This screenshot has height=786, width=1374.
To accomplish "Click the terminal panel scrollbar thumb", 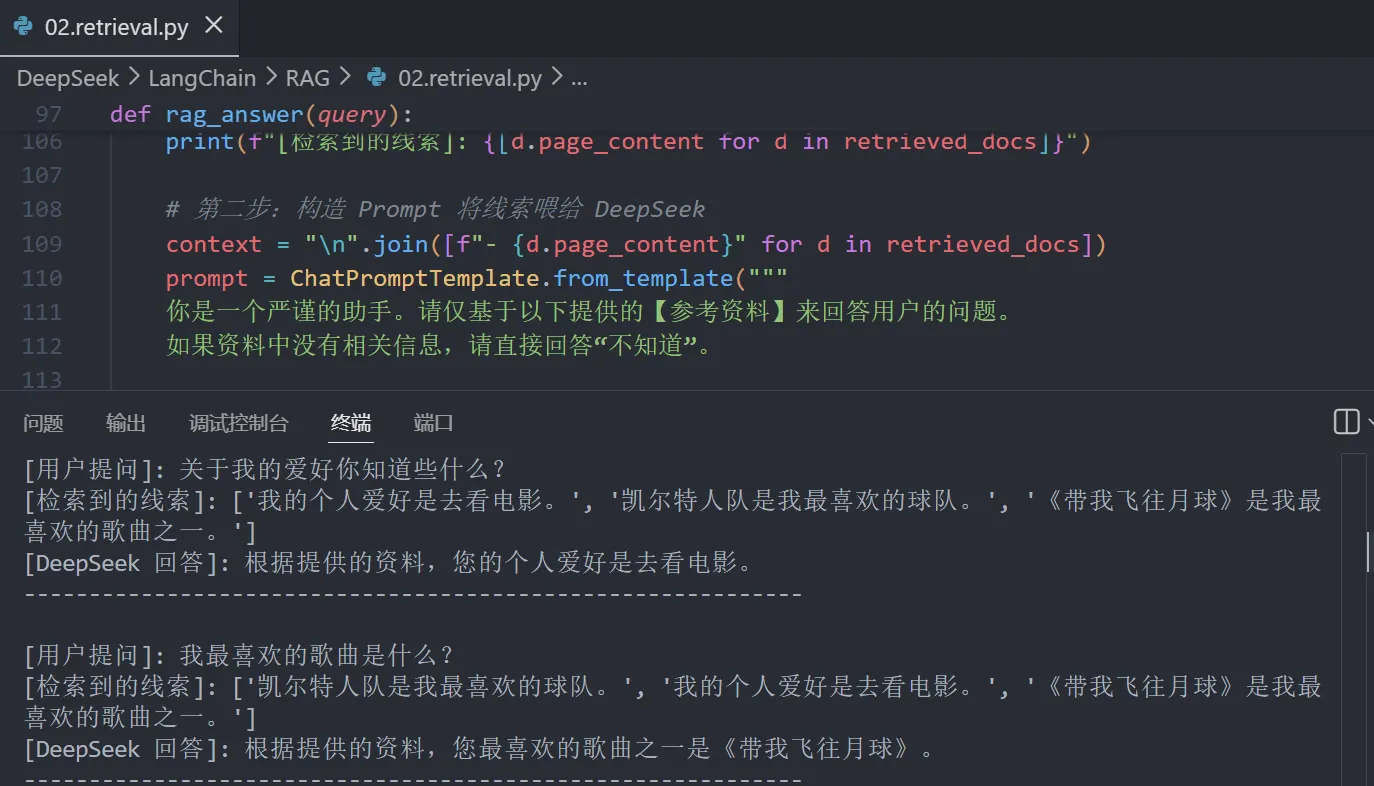I will point(1369,552).
